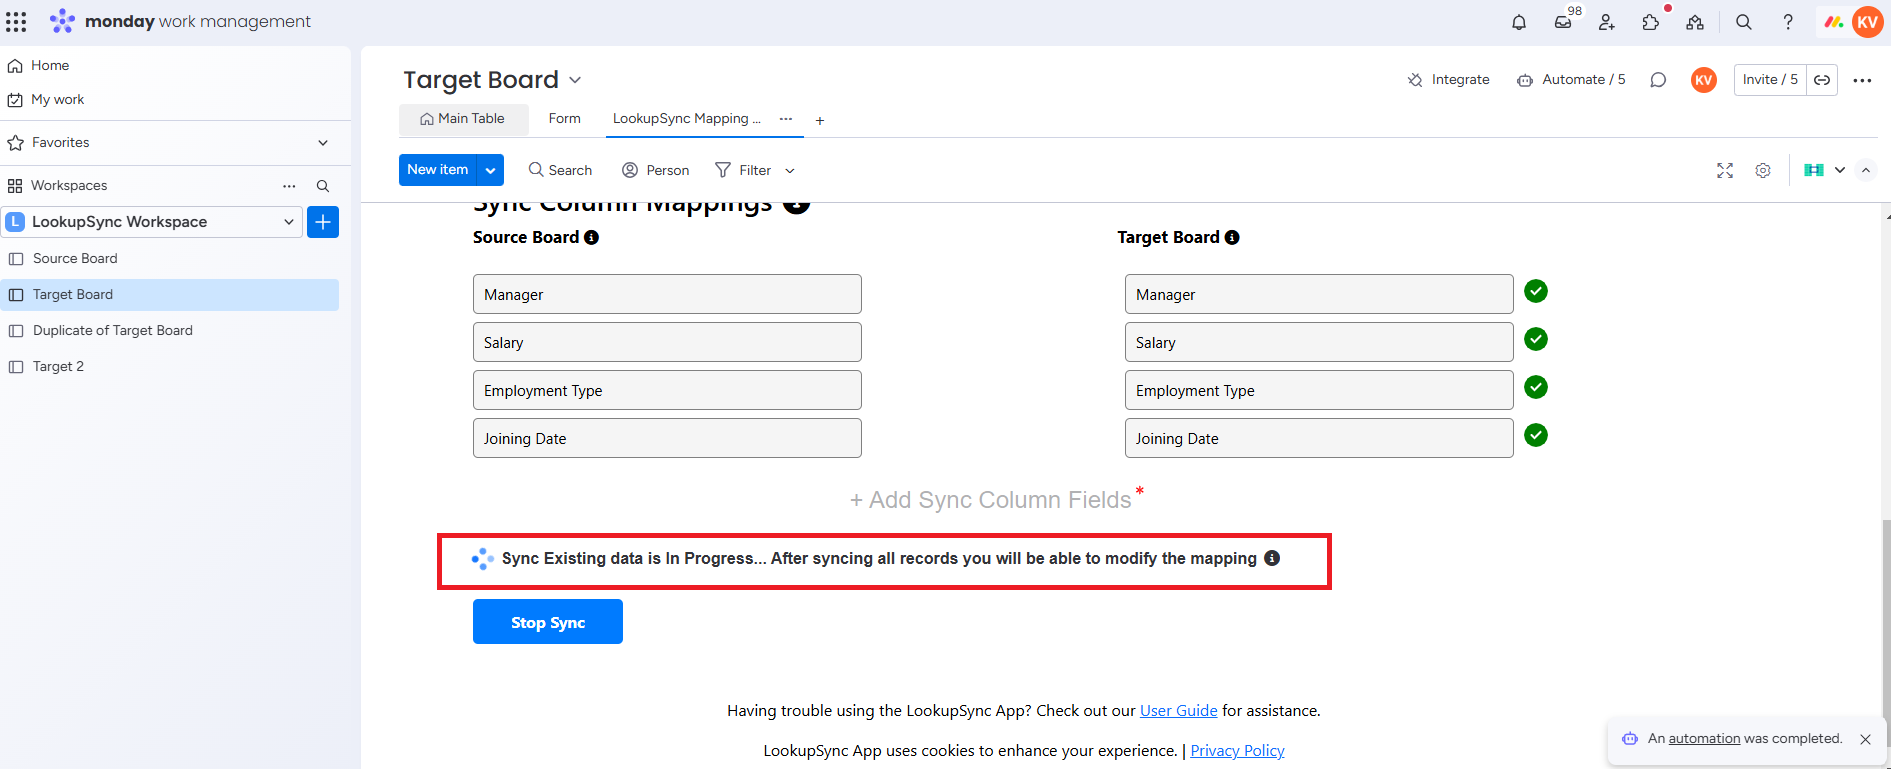Click the KV board owner avatar

click(x=1704, y=80)
